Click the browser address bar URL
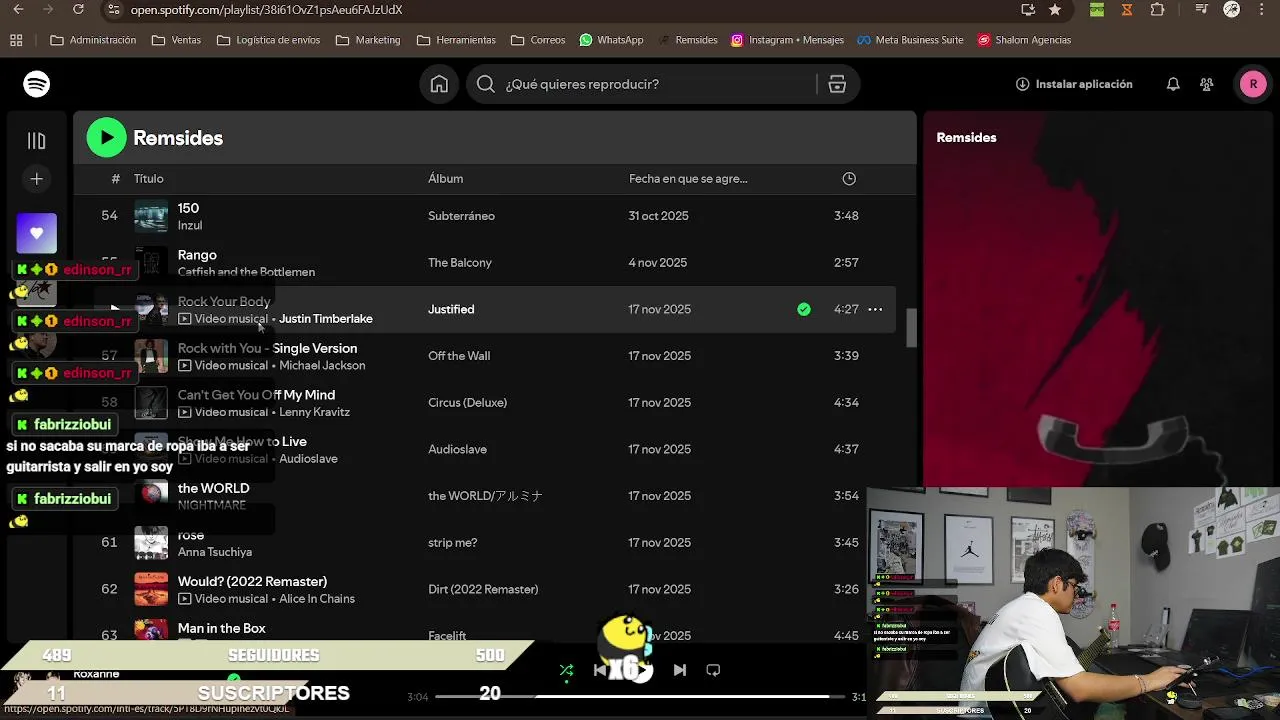Viewport: 1280px width, 720px height. pos(266,10)
